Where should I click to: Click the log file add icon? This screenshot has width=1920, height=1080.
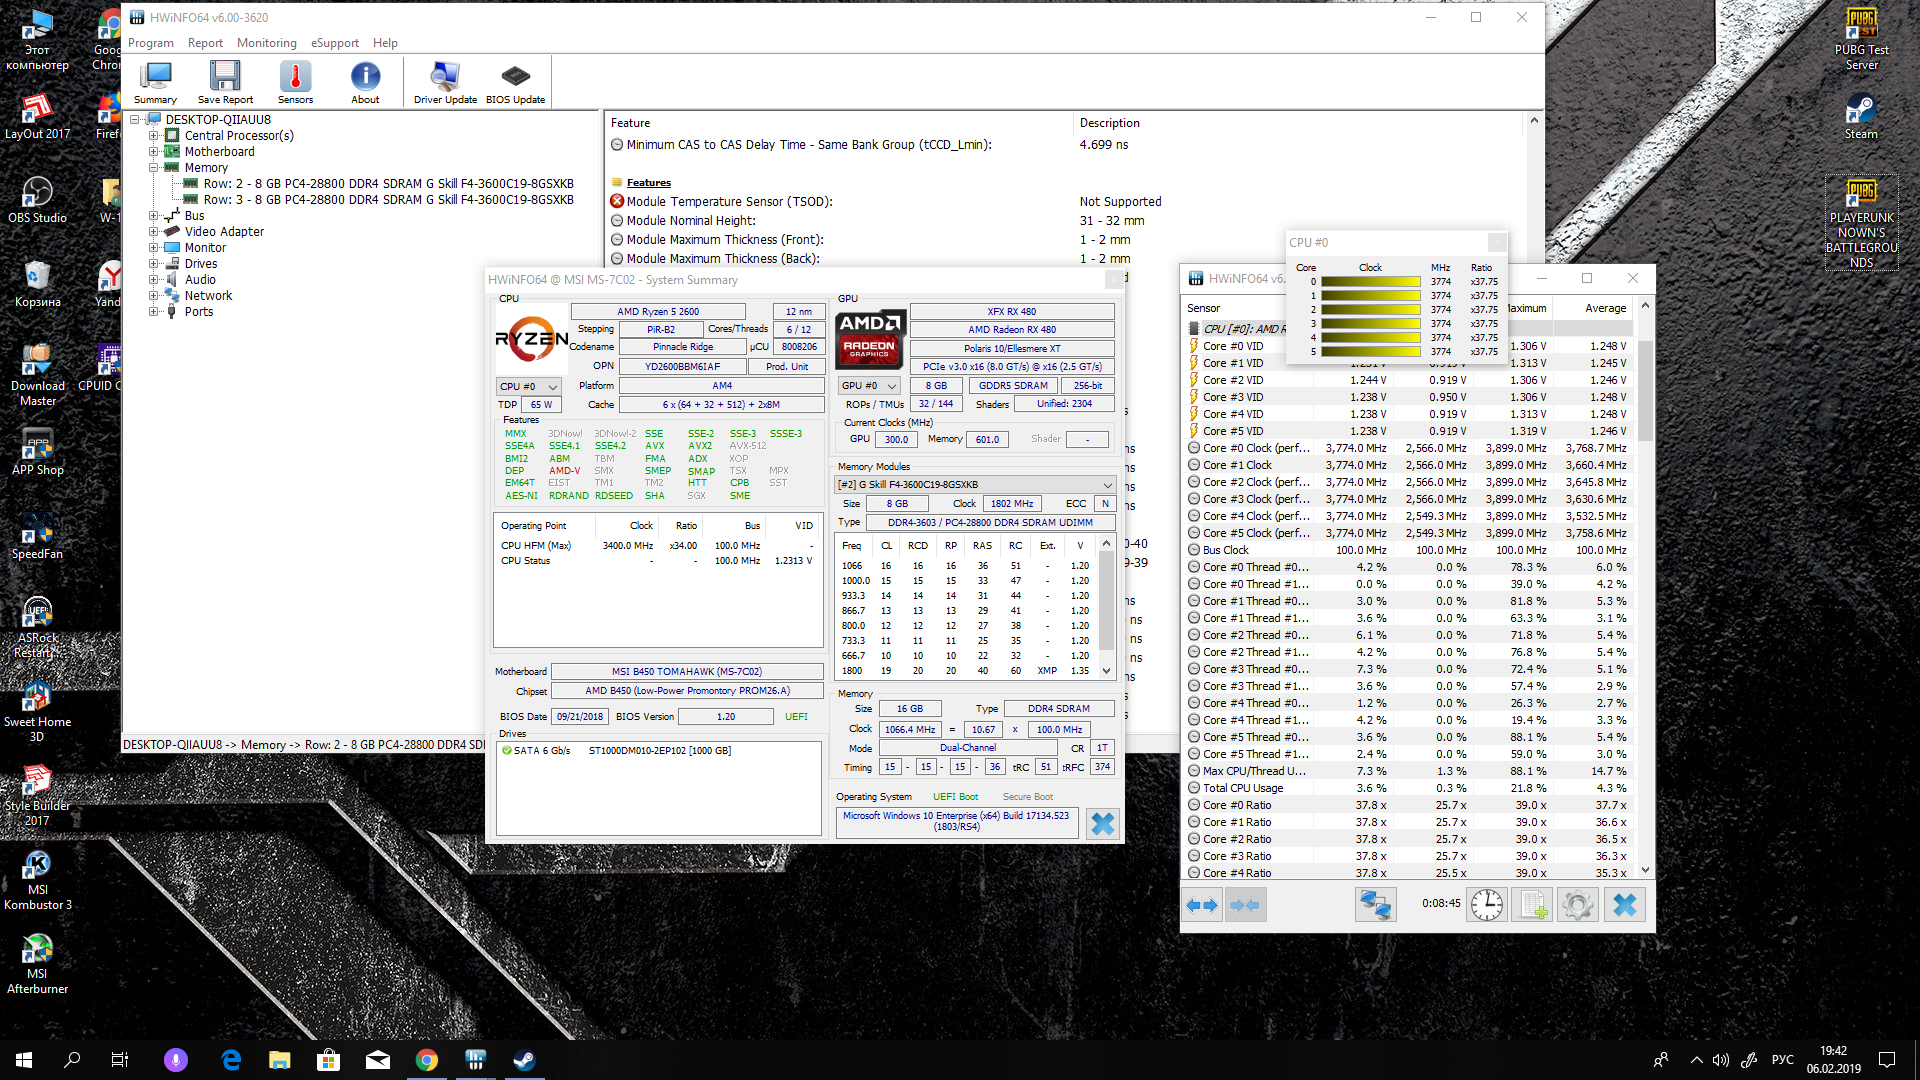pos(1532,905)
